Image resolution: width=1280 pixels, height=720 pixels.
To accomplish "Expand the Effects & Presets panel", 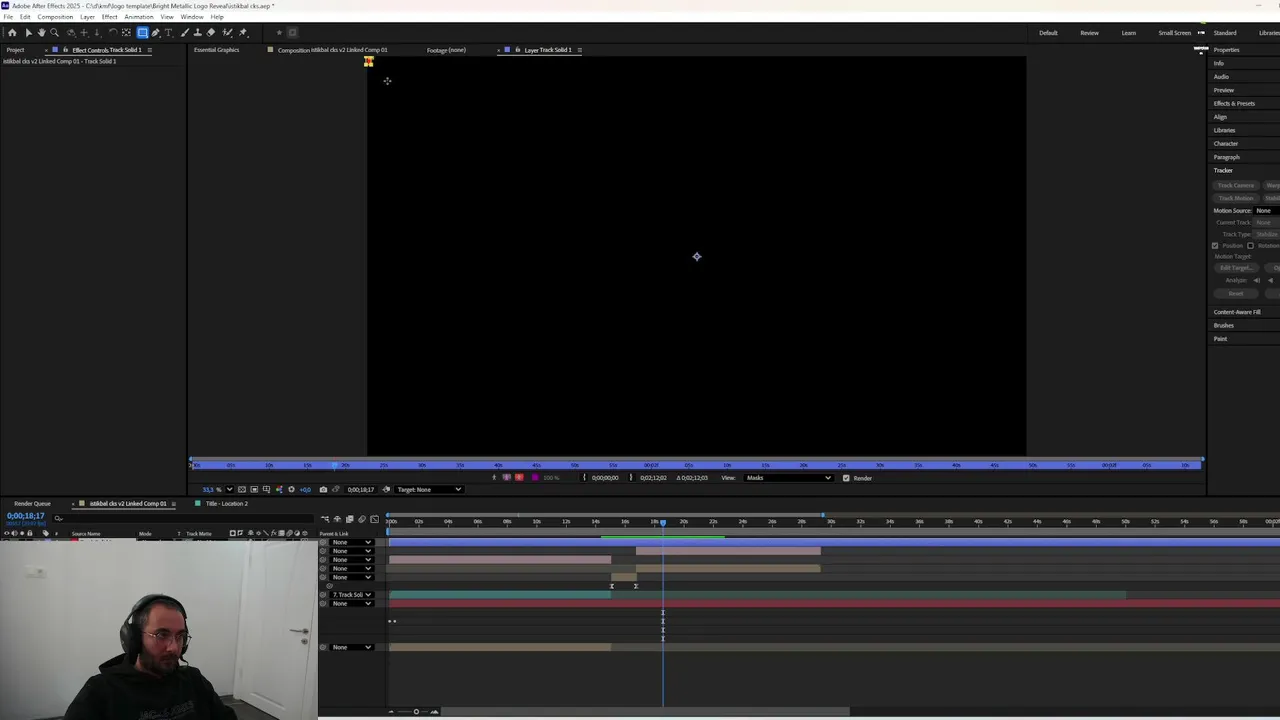I will click(x=1234, y=103).
